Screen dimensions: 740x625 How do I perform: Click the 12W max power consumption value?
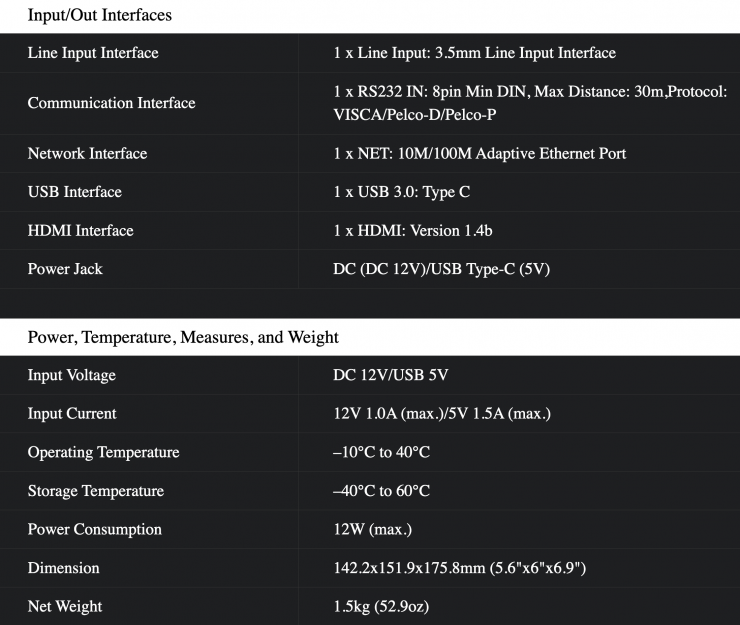tap(372, 530)
